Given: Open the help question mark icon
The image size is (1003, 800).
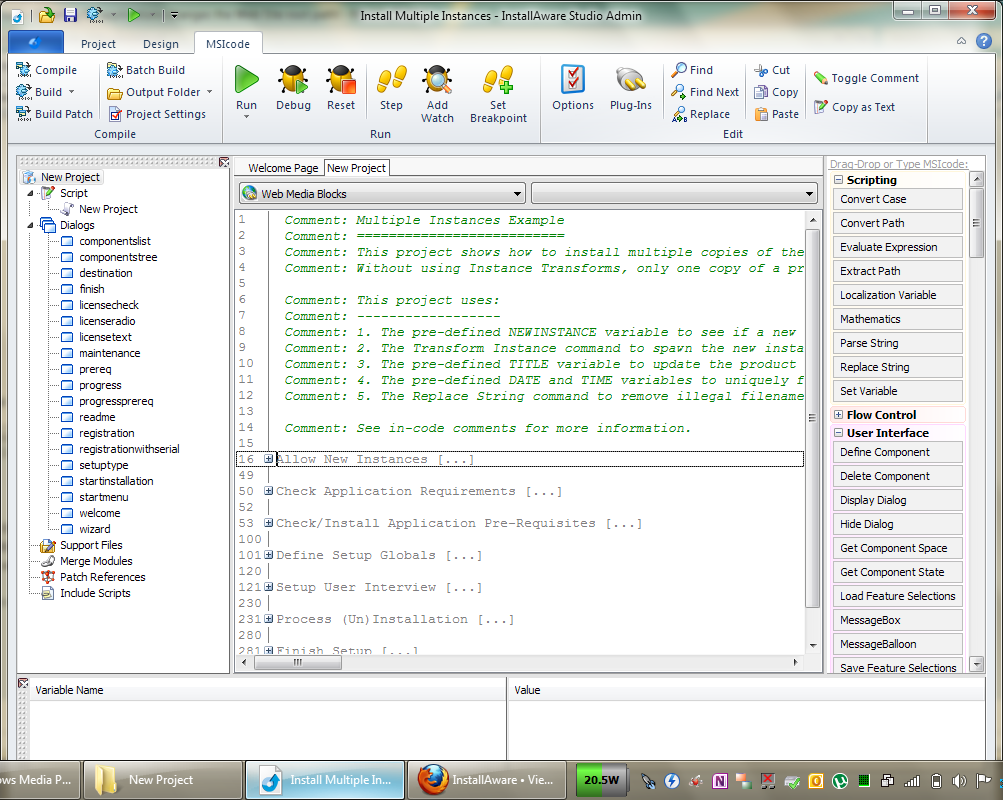Looking at the screenshot, I should (x=984, y=41).
